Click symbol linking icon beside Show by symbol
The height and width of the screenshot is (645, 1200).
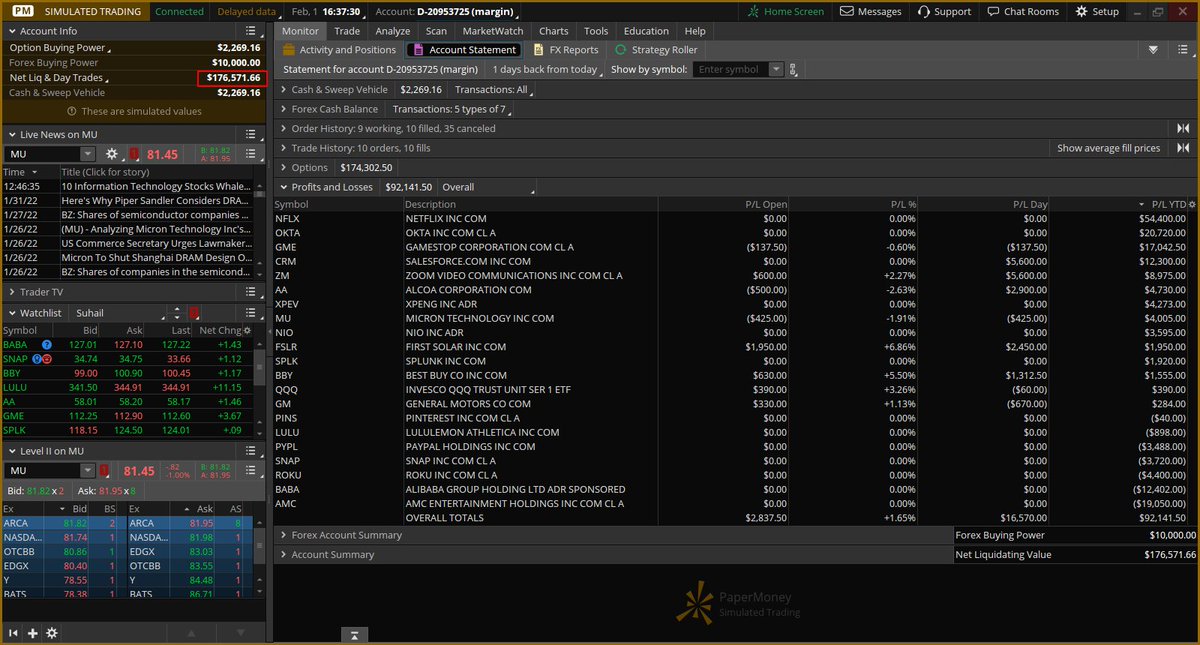793,70
